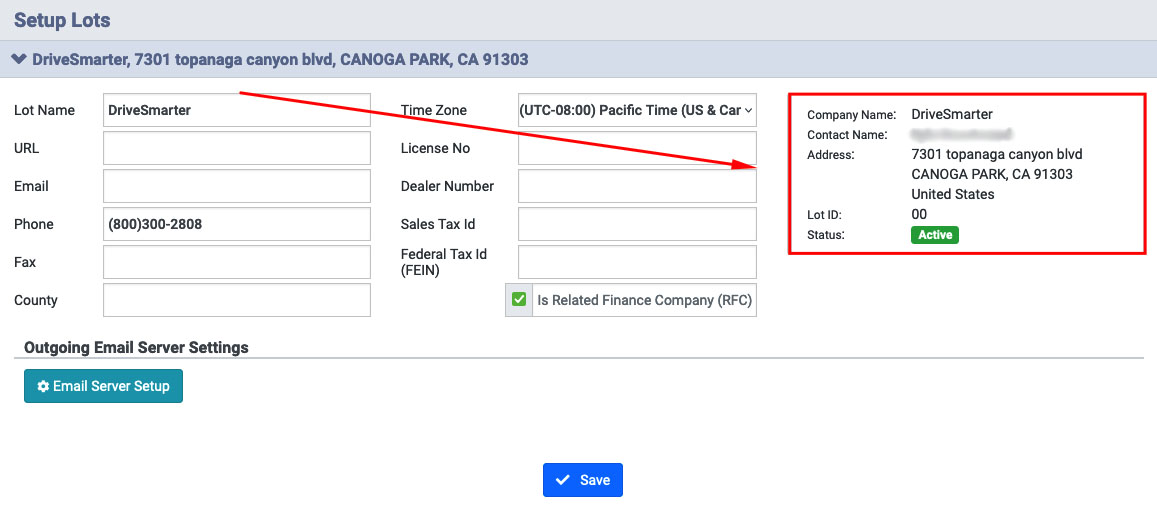This screenshot has height=508, width=1157.
Task: Collapse the DriveSmarter lot section chevron
Action: pyautogui.click(x=18, y=60)
